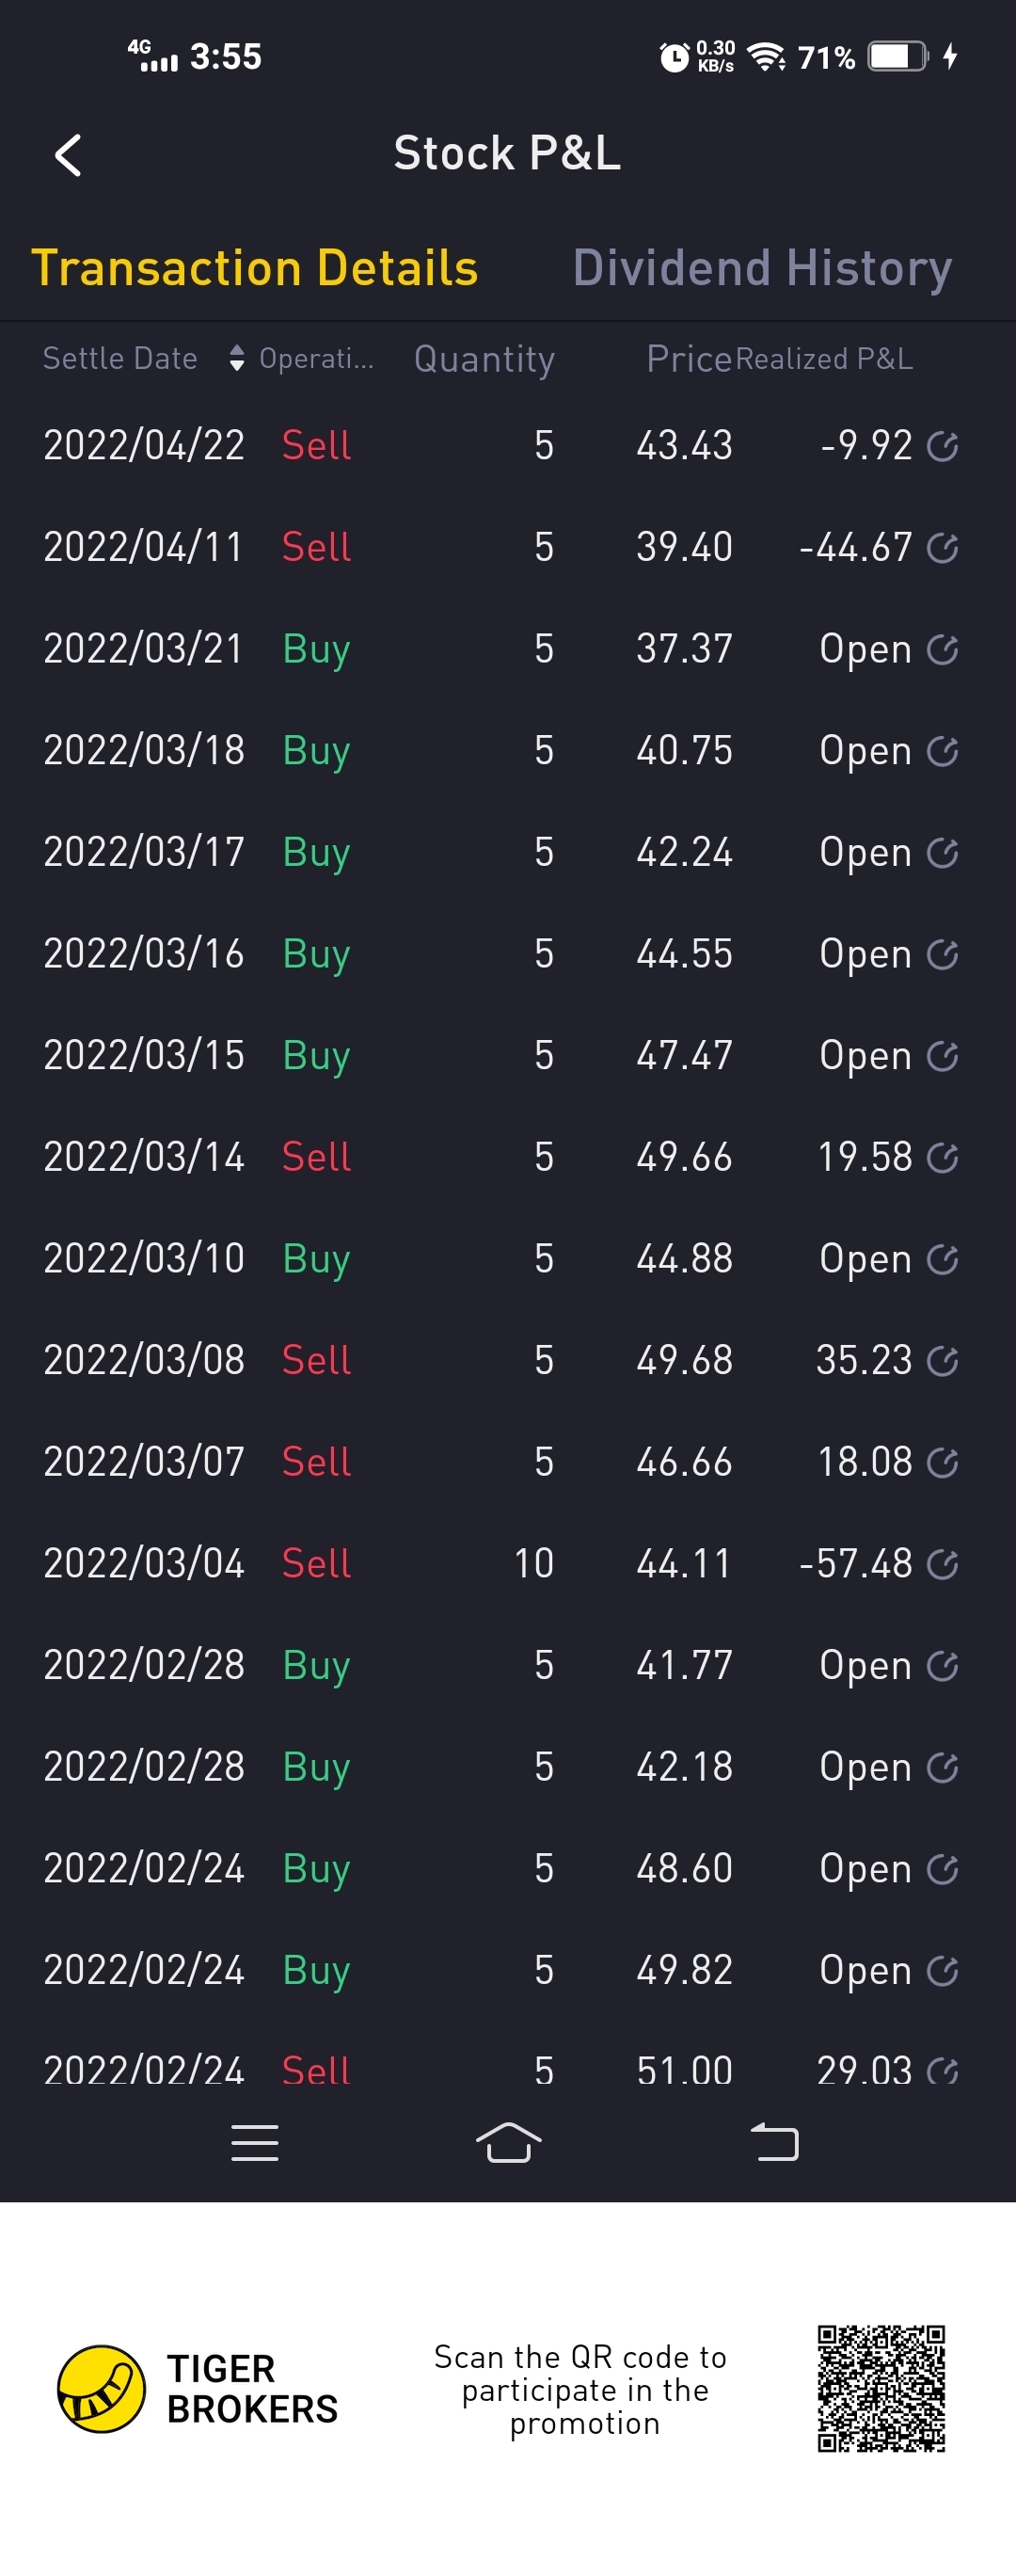Screen dimensions: 1016x2576
Task: Tap share icon beside -44.67 loss
Action: tap(942, 548)
